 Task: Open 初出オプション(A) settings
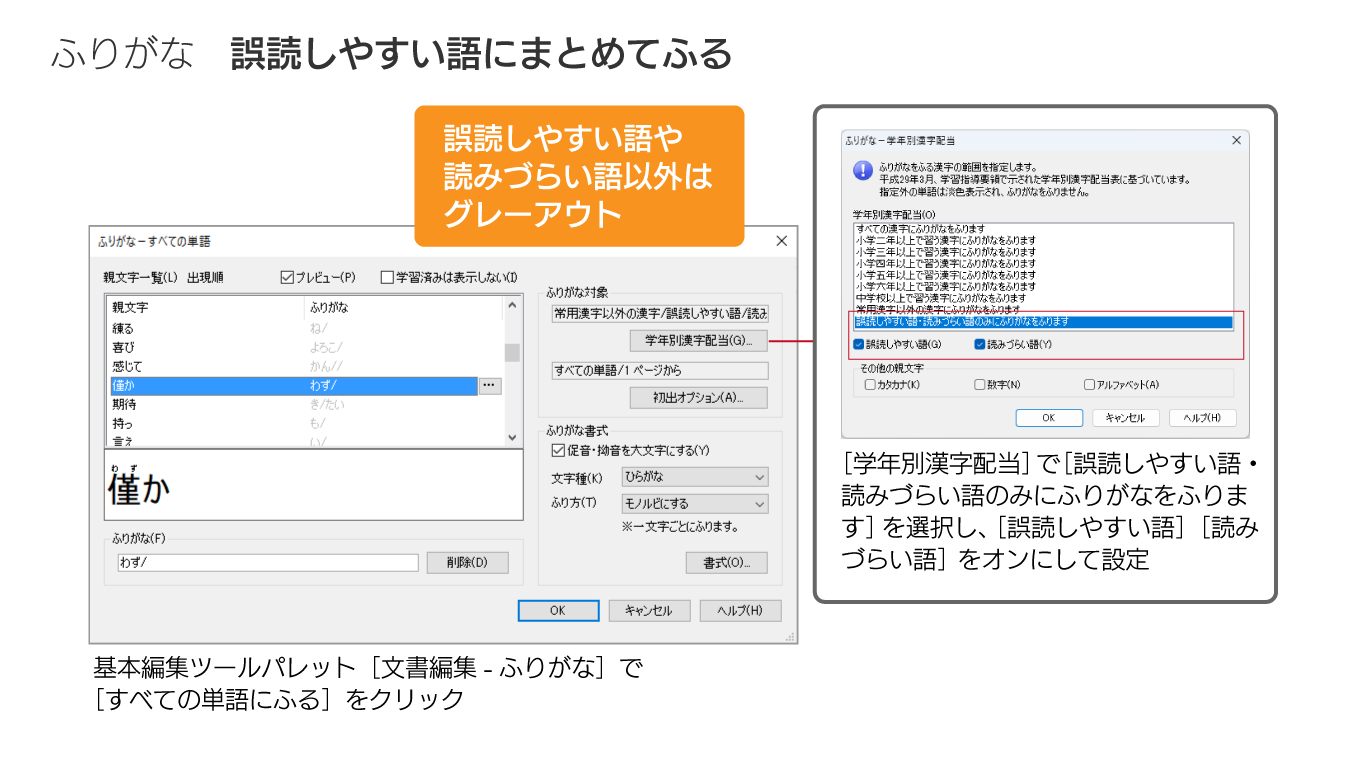(698, 397)
